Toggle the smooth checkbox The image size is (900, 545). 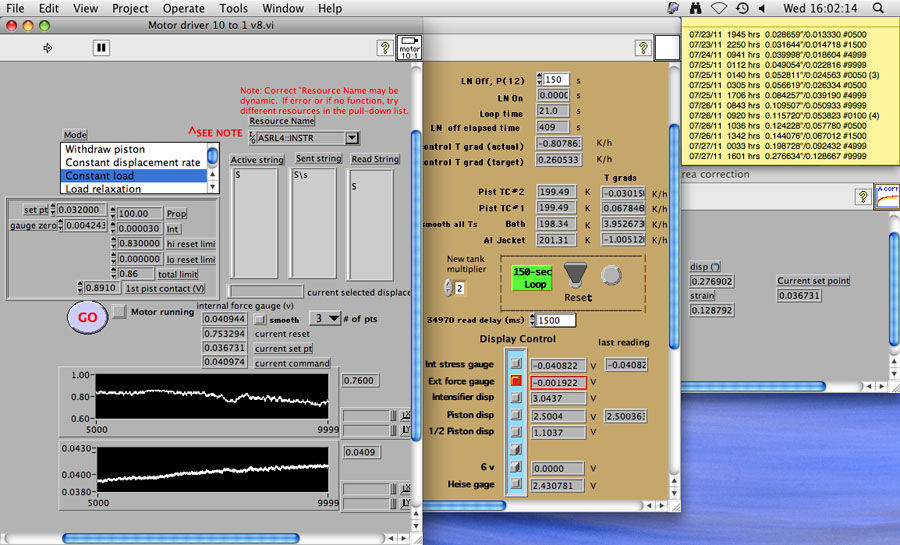click(x=260, y=319)
